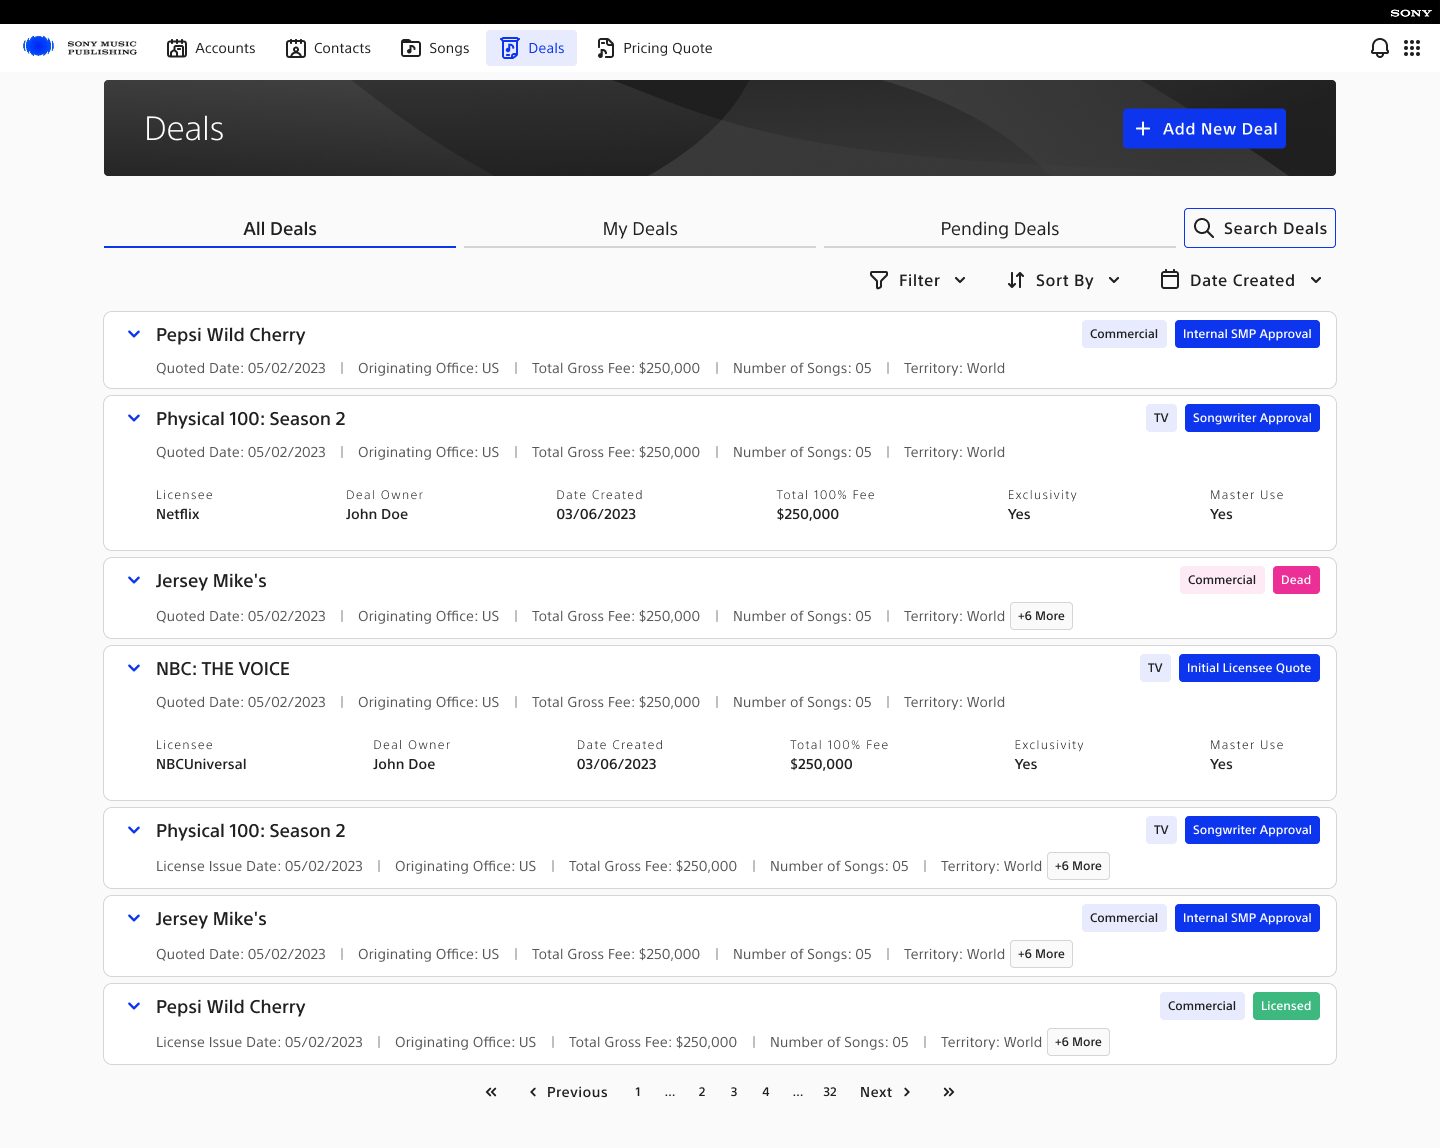Screen dimensions: 1440x1148
Task: Click the Songs nav icon
Action: tap(411, 48)
